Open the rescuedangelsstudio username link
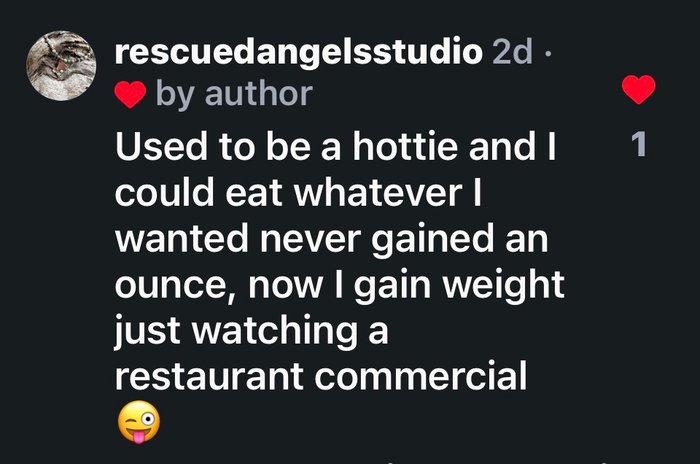This screenshot has width=700, height=464. pos(299,54)
